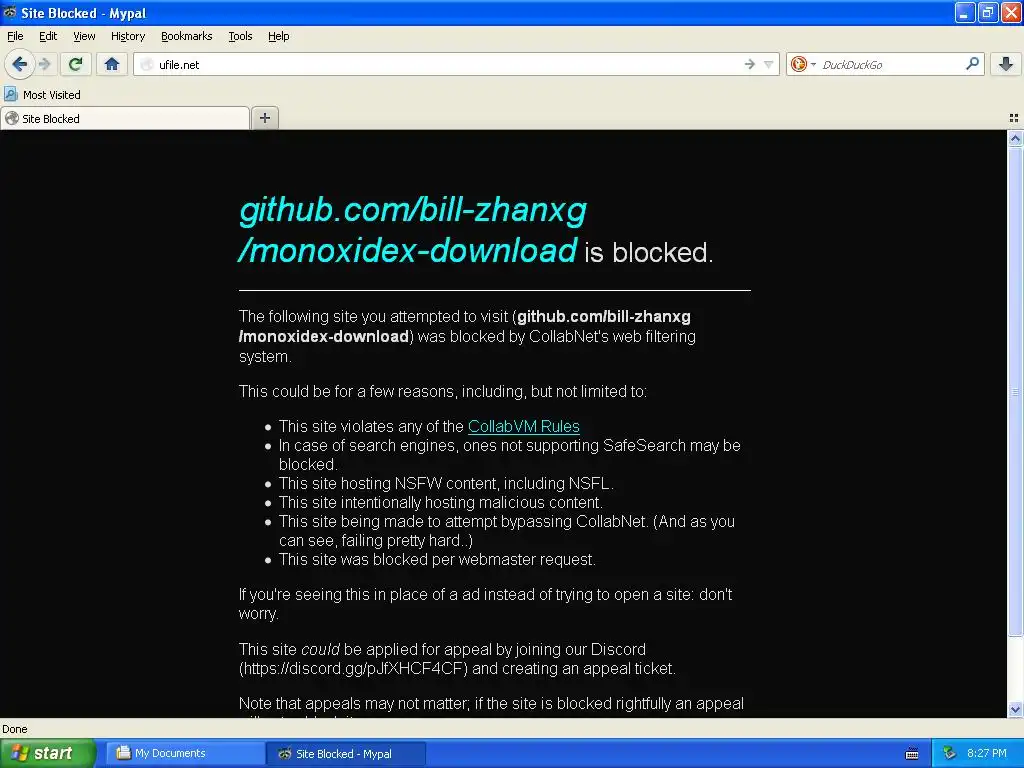Go back with the Back arrow button

click(x=20, y=64)
